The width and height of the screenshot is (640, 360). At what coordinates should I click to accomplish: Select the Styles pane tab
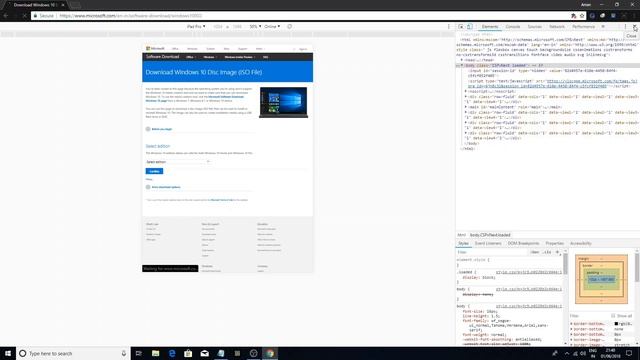[463, 243]
